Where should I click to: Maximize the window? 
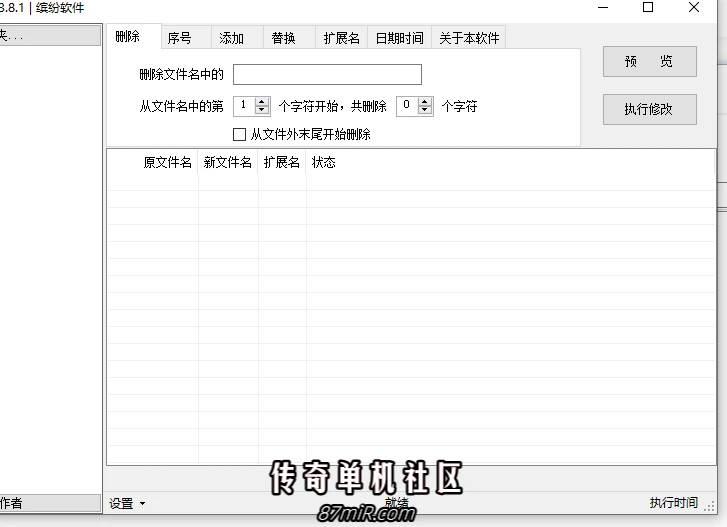(648, 7)
